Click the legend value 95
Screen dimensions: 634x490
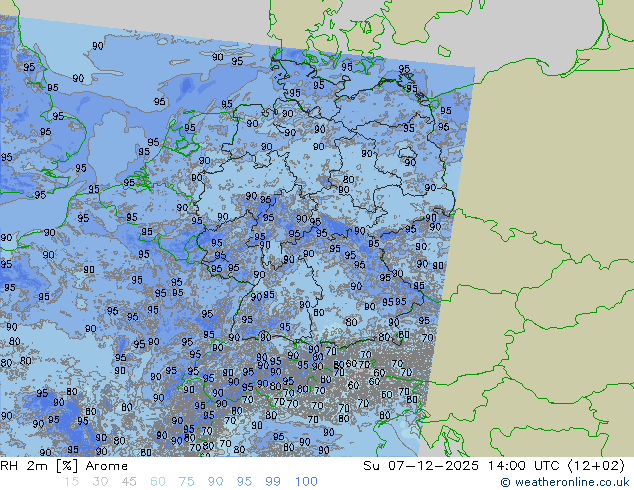[x=244, y=482]
